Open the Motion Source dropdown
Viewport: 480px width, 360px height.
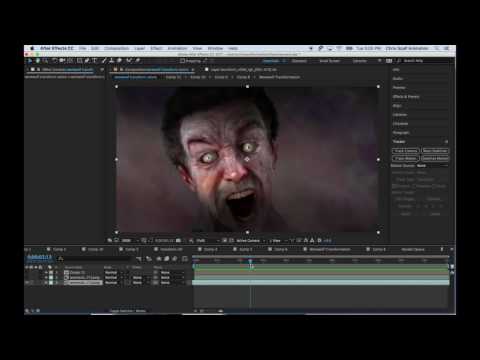(x=432, y=166)
